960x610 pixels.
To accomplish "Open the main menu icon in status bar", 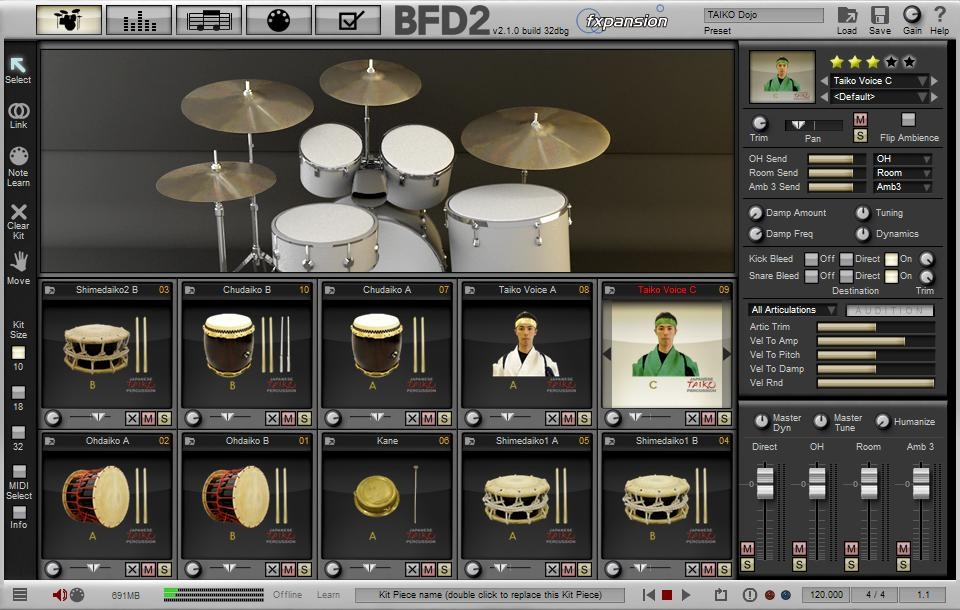I will (20, 595).
